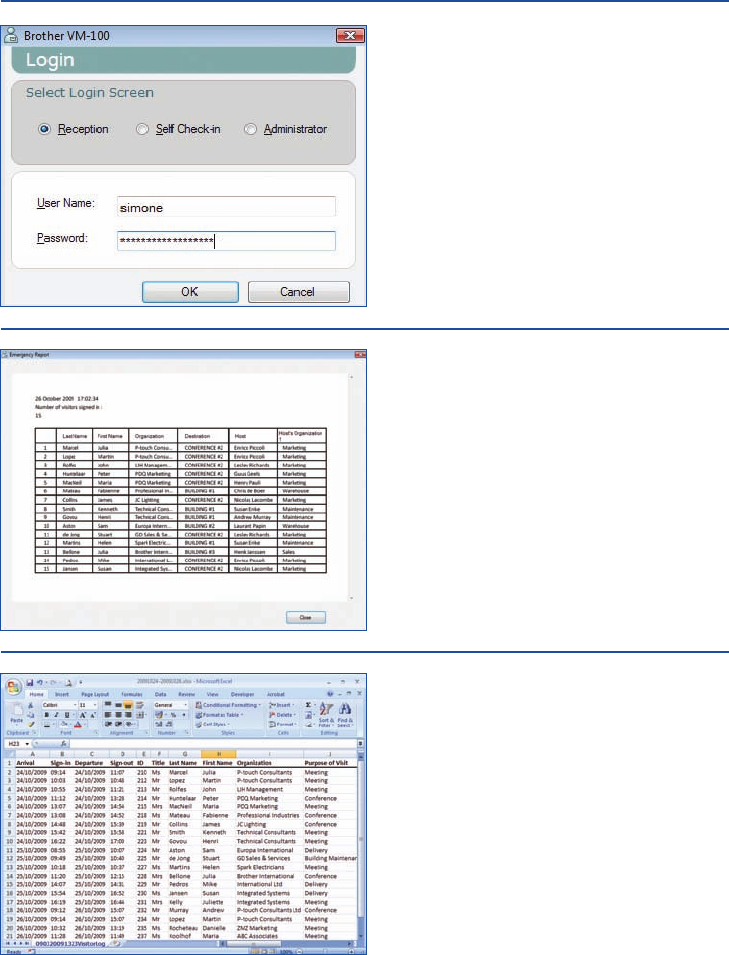Select the Administrator login radio button

250,129
